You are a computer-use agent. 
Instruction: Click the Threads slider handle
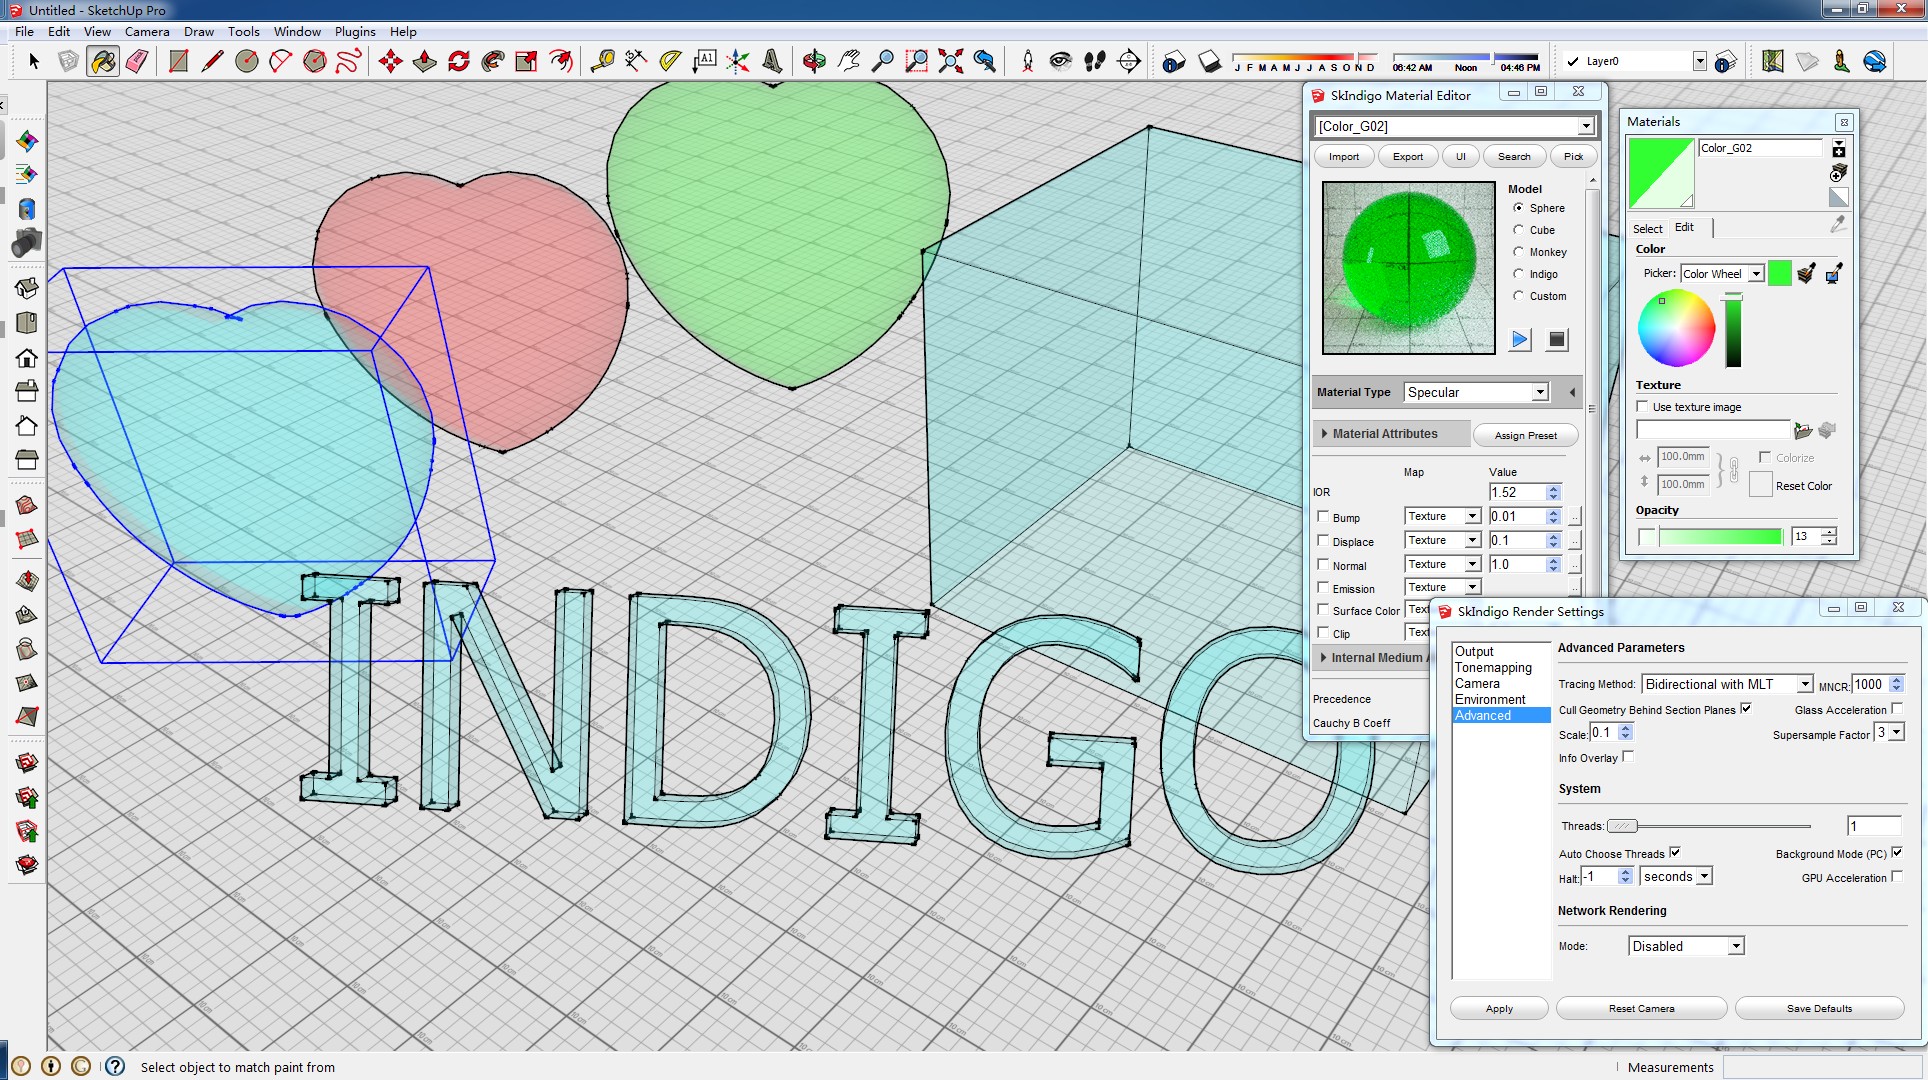tap(1622, 826)
